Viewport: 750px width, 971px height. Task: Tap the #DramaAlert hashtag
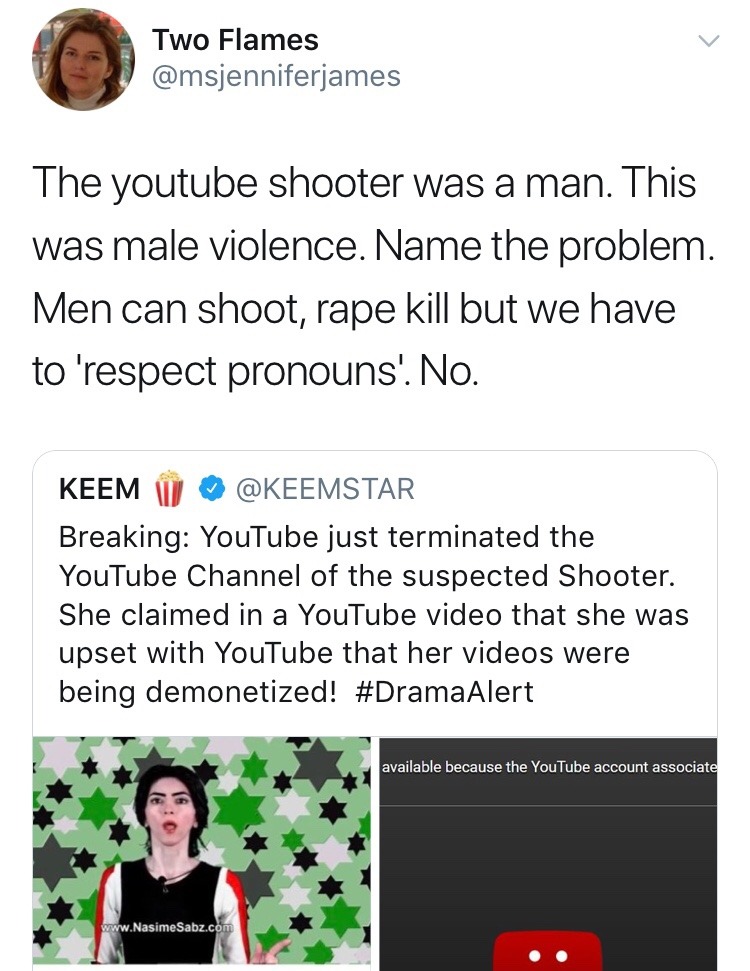pyautogui.click(x=444, y=692)
